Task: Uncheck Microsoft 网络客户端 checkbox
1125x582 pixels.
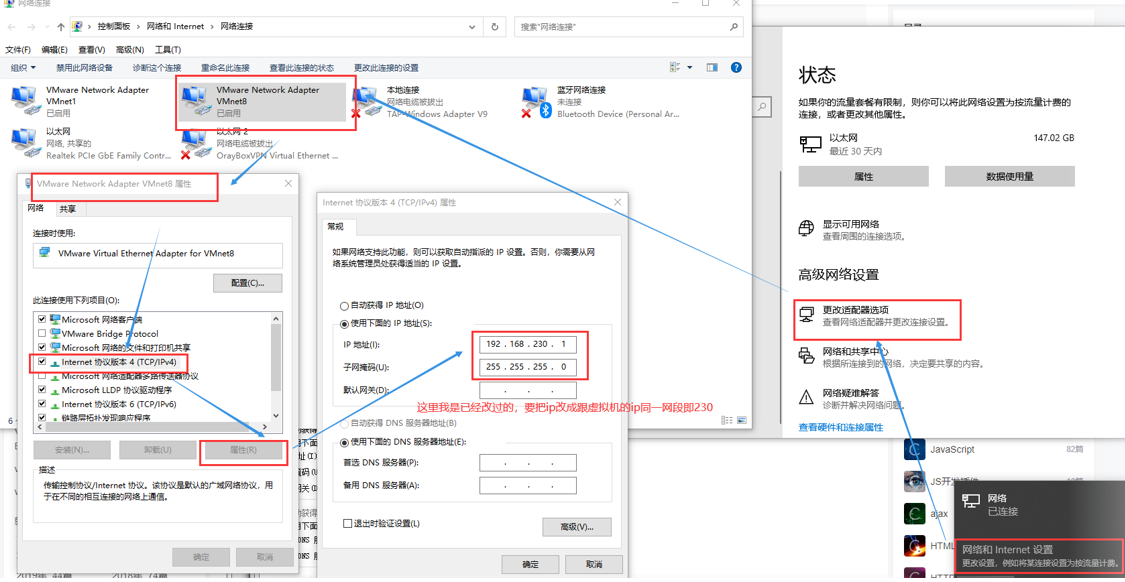Action: click(x=42, y=319)
